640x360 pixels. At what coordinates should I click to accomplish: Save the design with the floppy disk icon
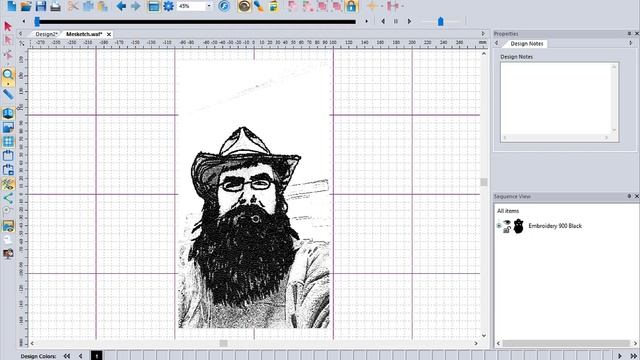point(41,6)
